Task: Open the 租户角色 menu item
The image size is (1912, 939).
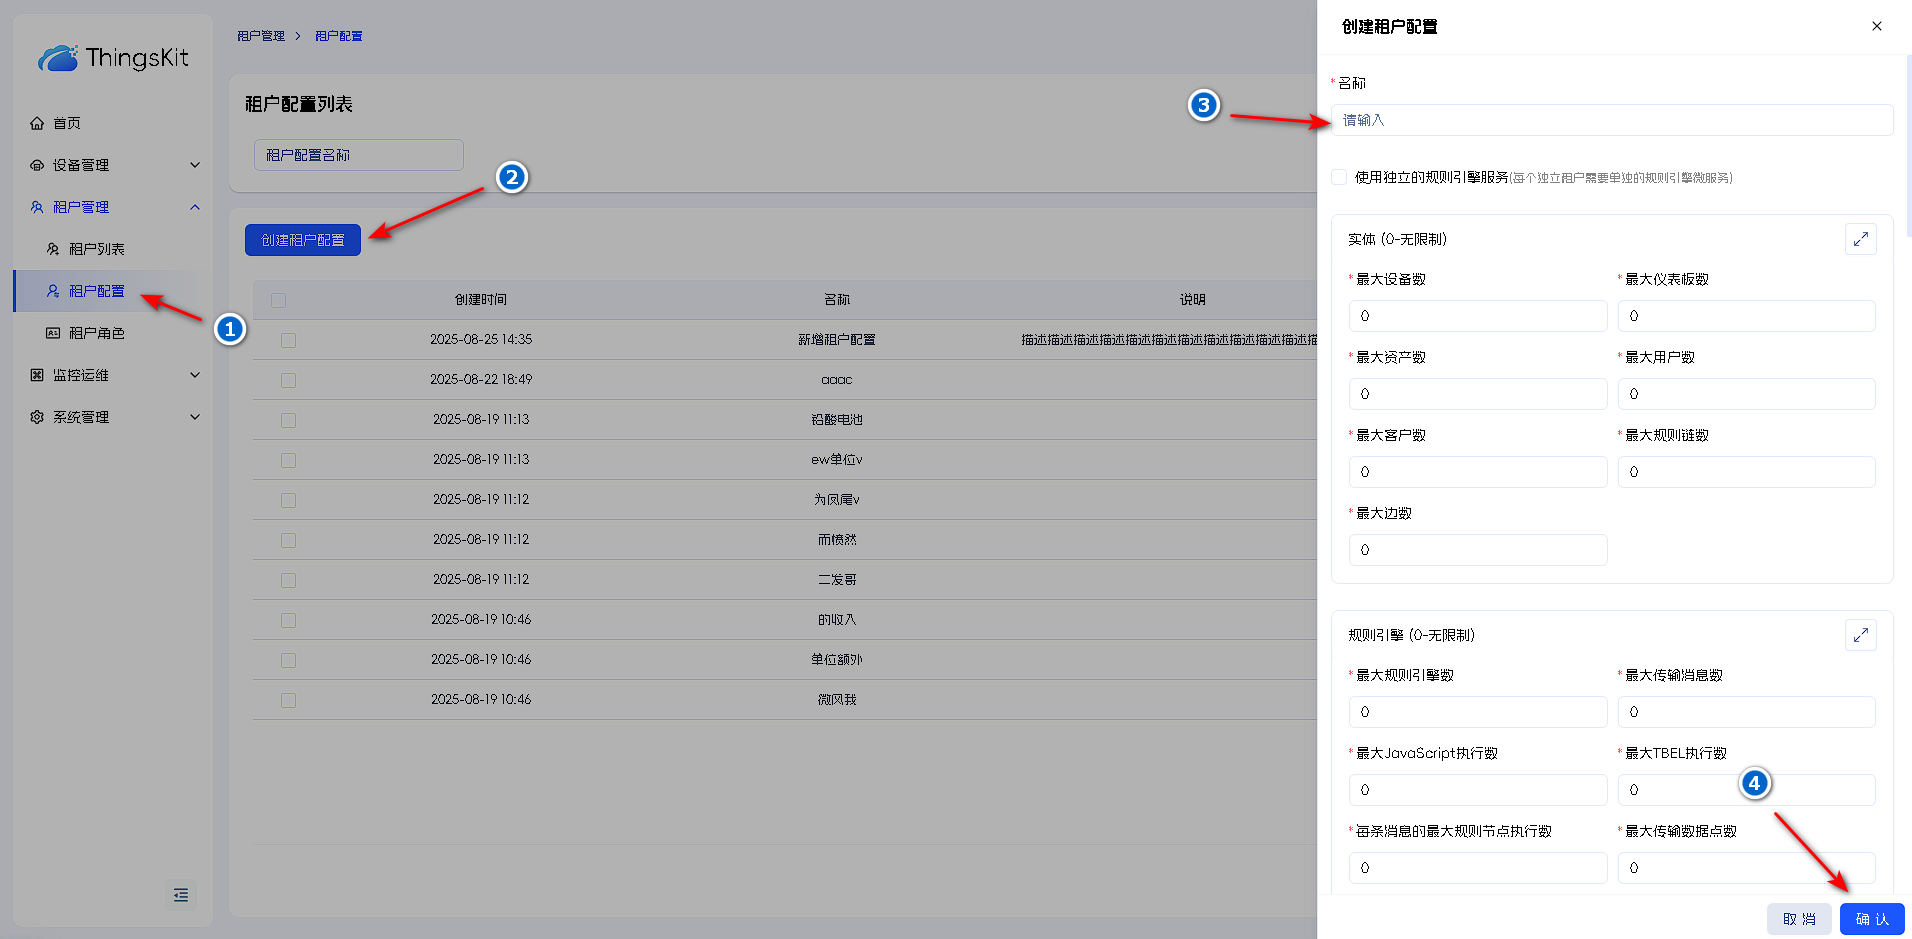Action: [96, 333]
